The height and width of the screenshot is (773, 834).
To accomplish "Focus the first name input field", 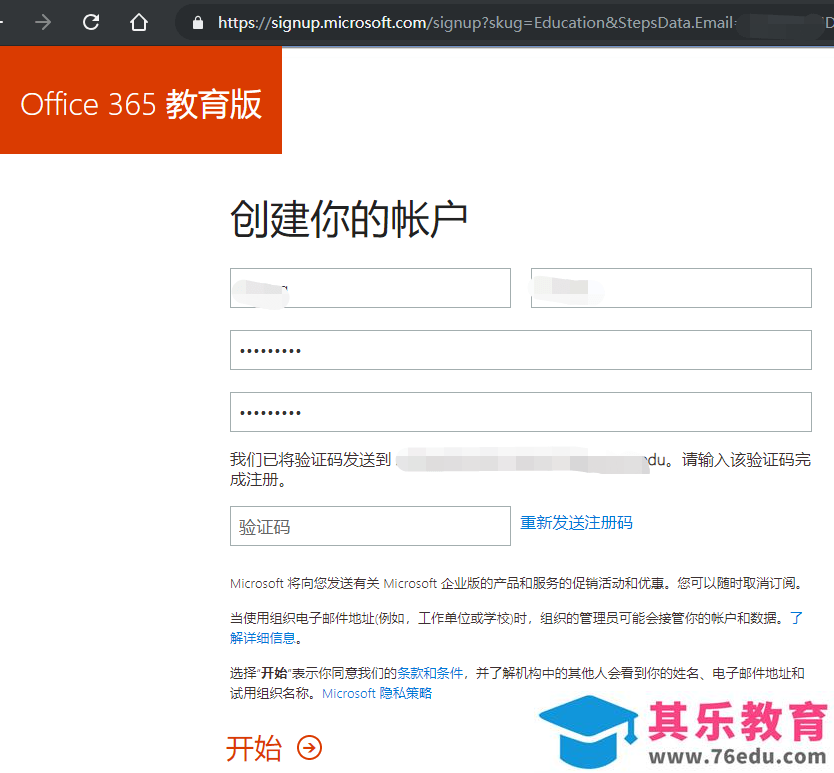I will point(370,288).
